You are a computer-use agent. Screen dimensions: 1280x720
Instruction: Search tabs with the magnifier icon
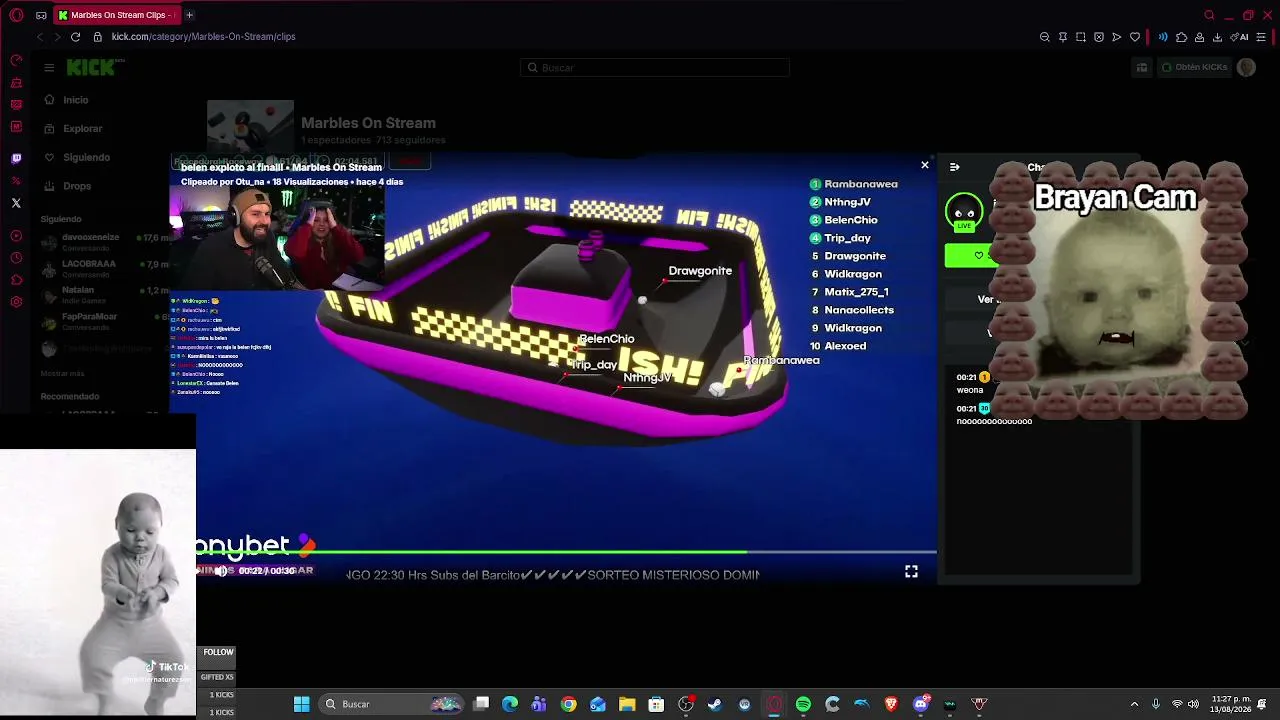click(1209, 15)
